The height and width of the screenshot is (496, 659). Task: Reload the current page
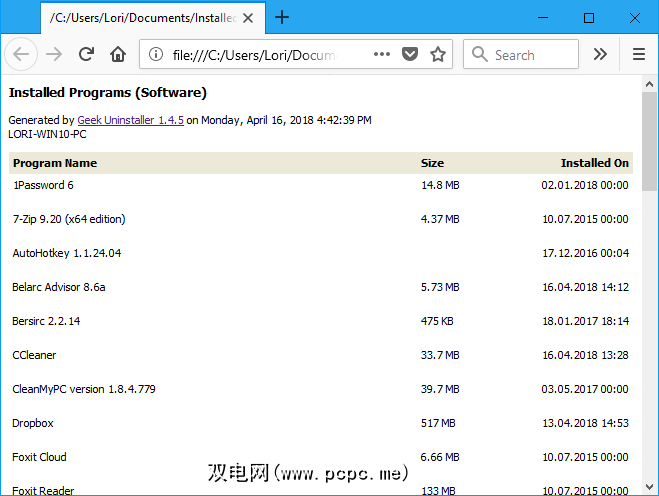[x=87, y=54]
